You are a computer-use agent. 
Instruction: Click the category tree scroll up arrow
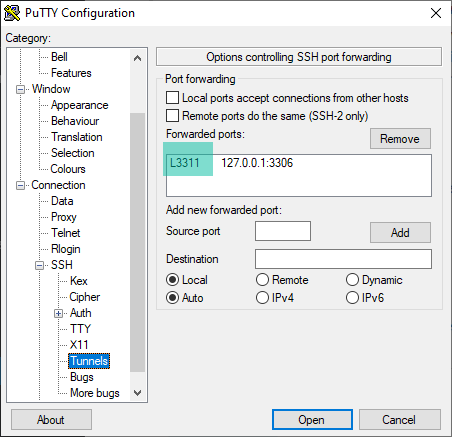[137, 58]
